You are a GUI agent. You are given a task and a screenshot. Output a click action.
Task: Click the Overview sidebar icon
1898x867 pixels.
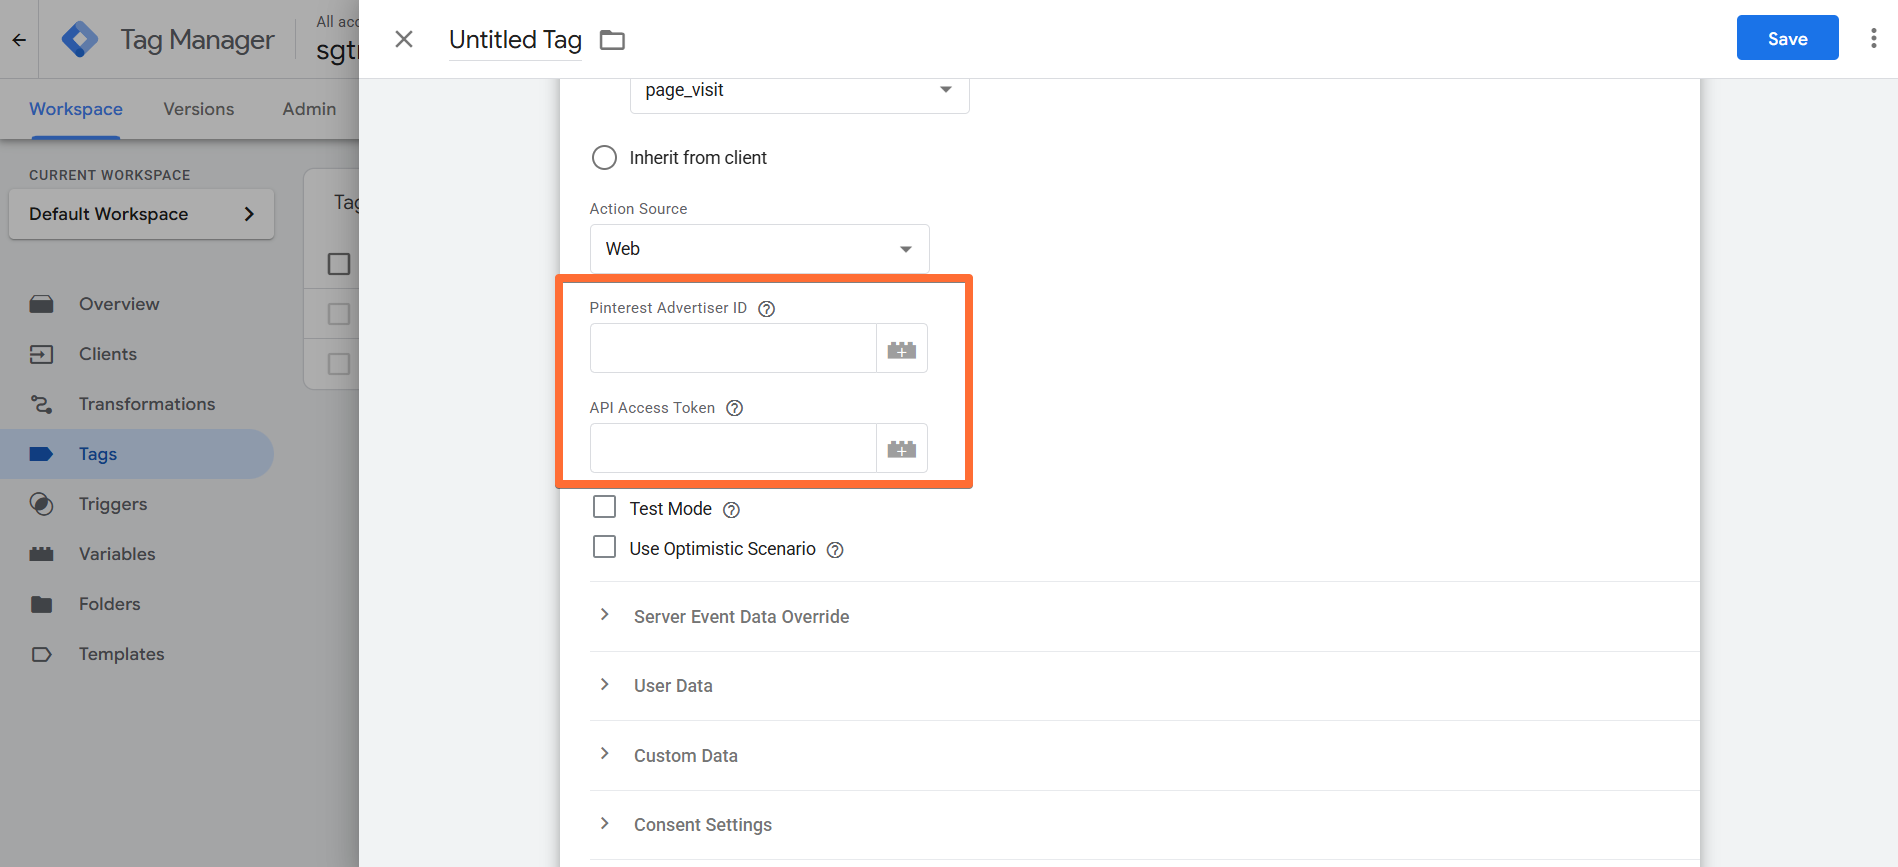tap(41, 304)
